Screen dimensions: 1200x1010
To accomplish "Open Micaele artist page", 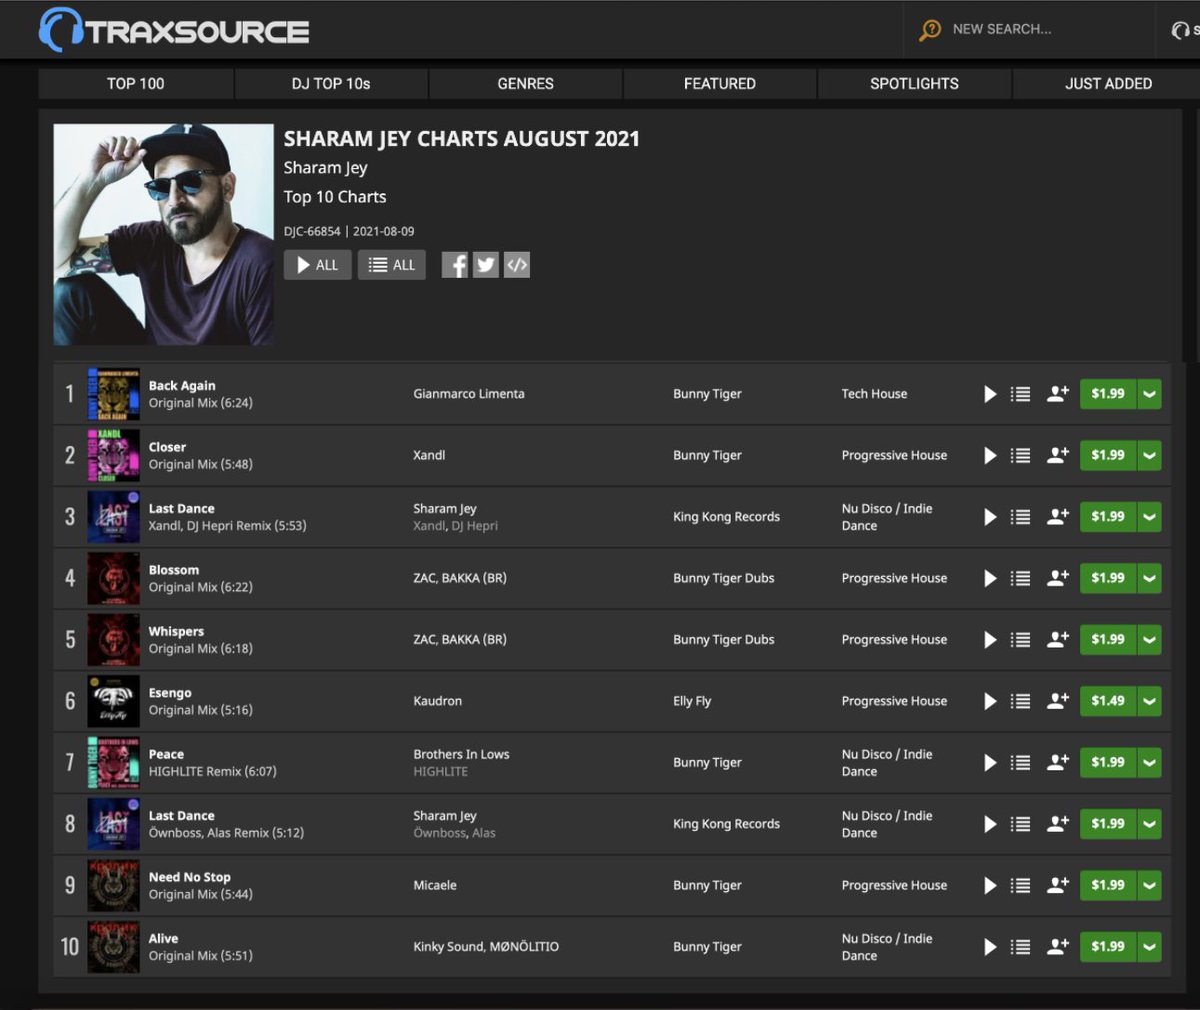I will (435, 886).
